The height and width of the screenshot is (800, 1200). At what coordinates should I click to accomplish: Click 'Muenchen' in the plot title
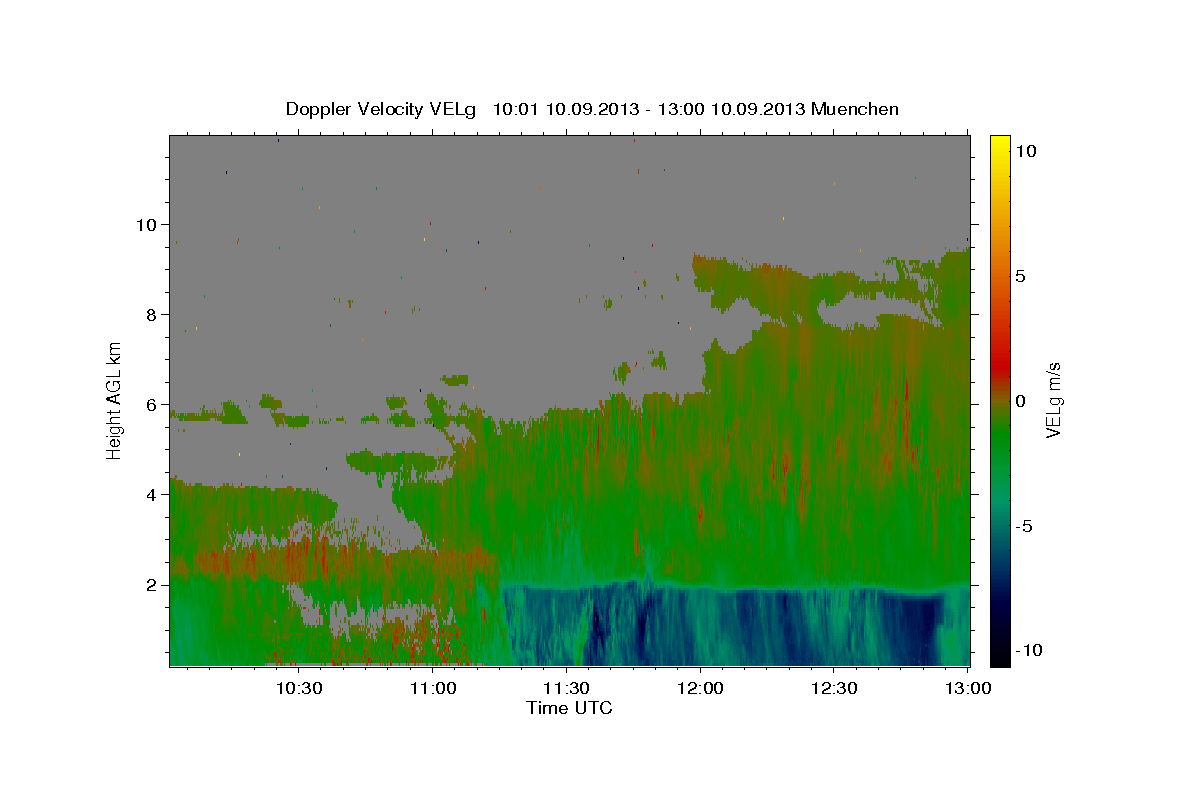pos(856,109)
